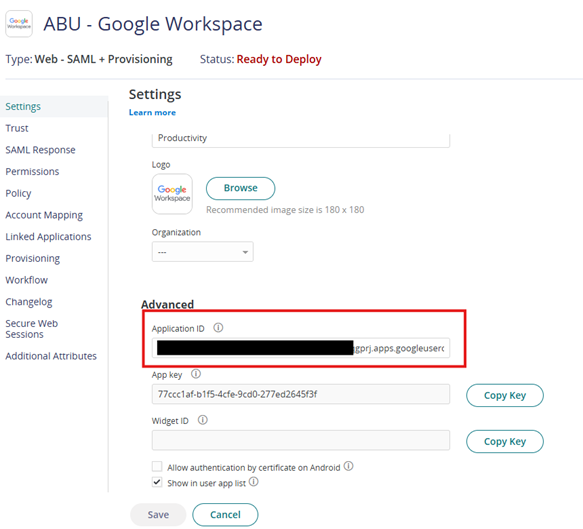583x529 pixels.
Task: Cancel the settings changes
Action: 225,515
